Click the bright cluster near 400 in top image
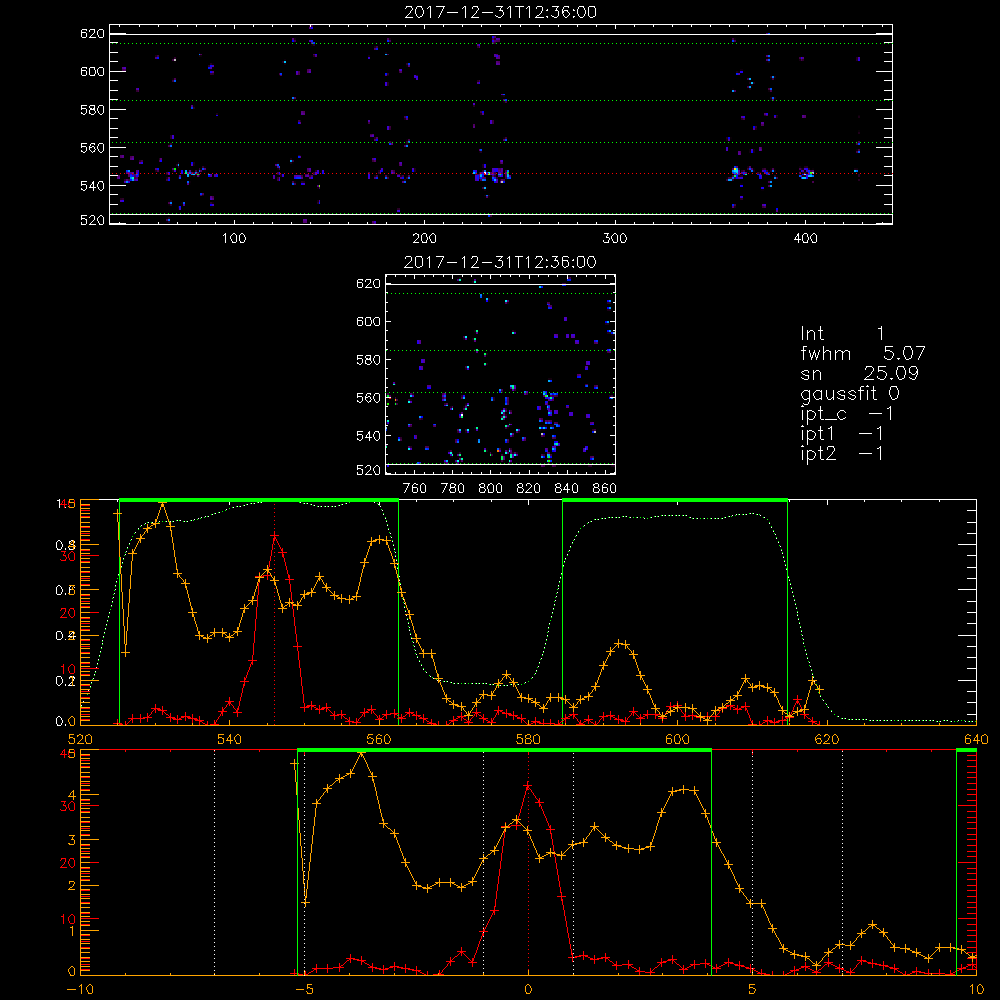The height and width of the screenshot is (1000, 1000). coord(807,173)
